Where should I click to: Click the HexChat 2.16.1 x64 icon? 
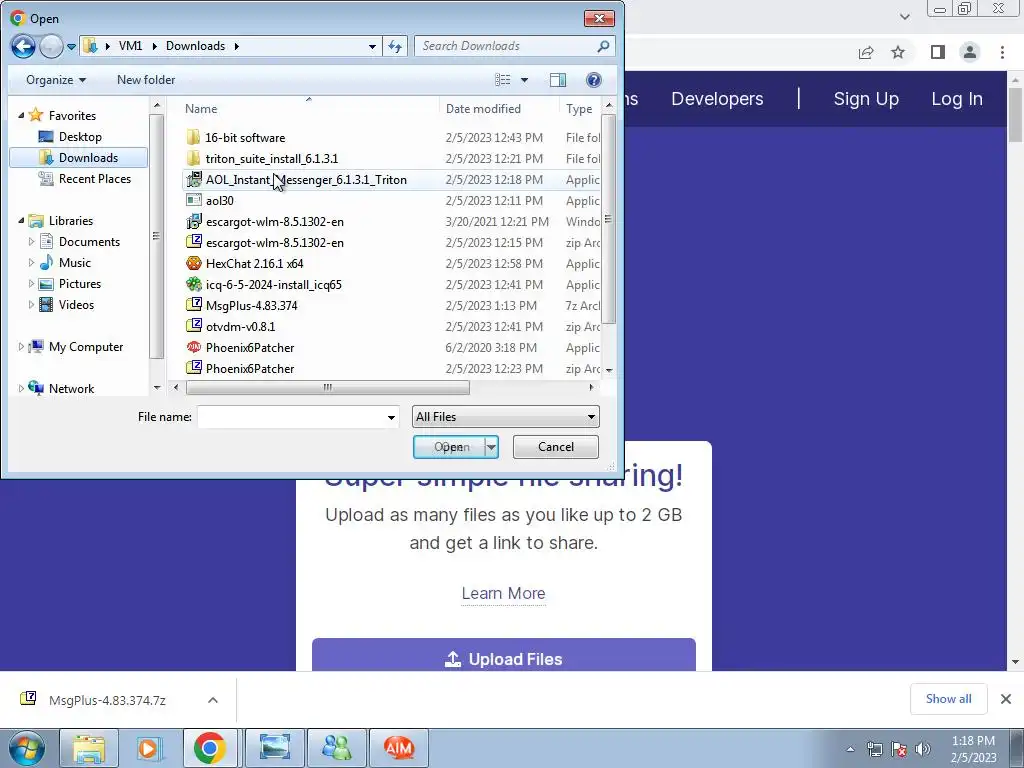tap(194, 263)
